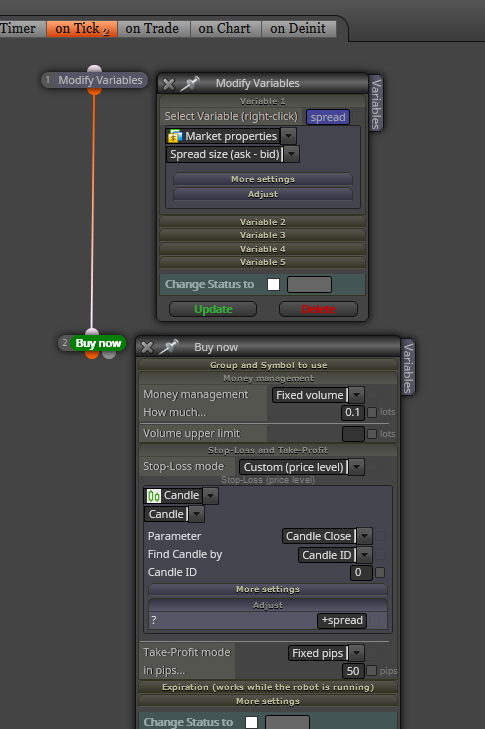
Task: Expand Adjust section in Modify Variables
Action: (263, 194)
